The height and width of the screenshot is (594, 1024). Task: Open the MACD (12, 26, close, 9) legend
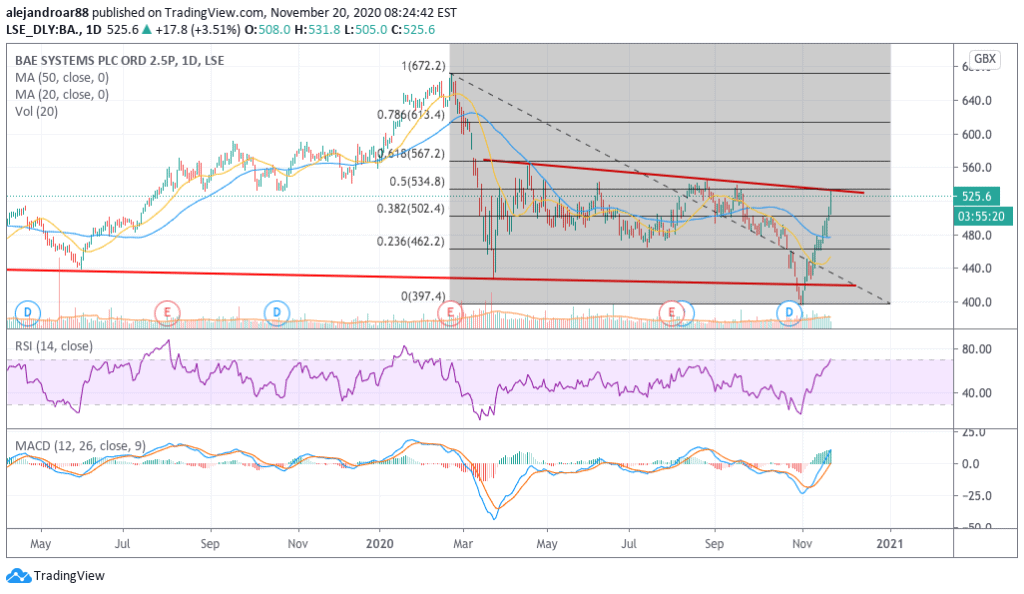[x=76, y=441]
